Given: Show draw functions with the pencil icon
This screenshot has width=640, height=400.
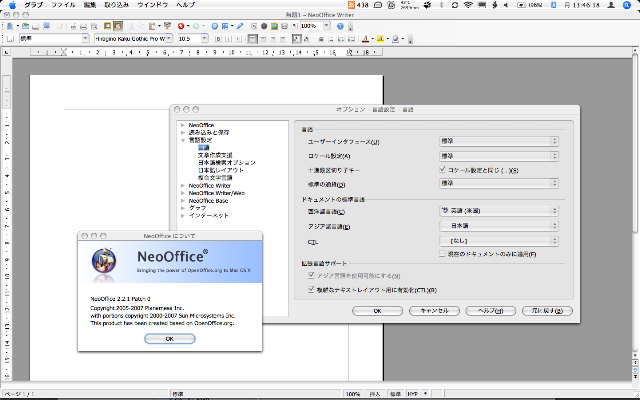Looking at the screenshot, I should [x=240, y=26].
